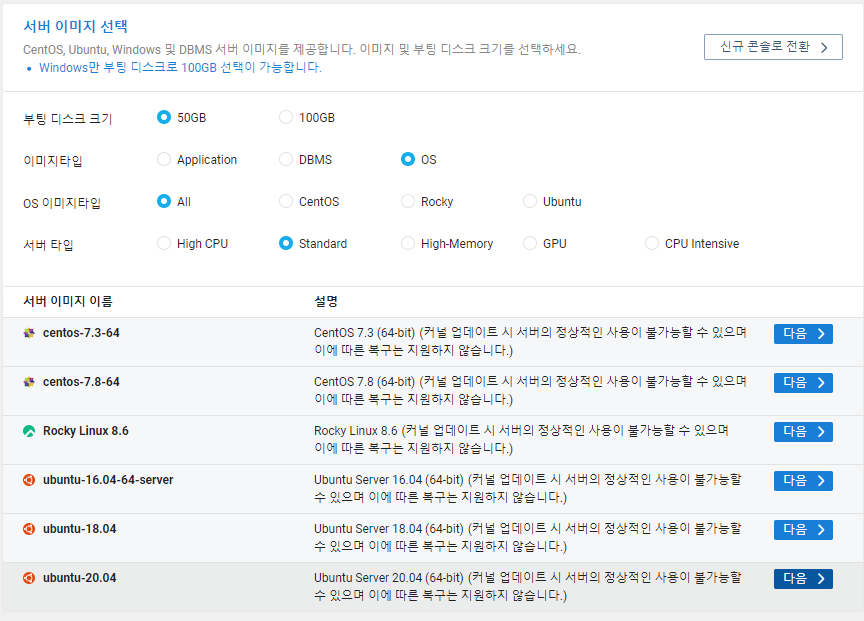Screen dimensions: 864x621
Task: Click the ubuntu-18.04 logo icon
Action: click(29, 529)
